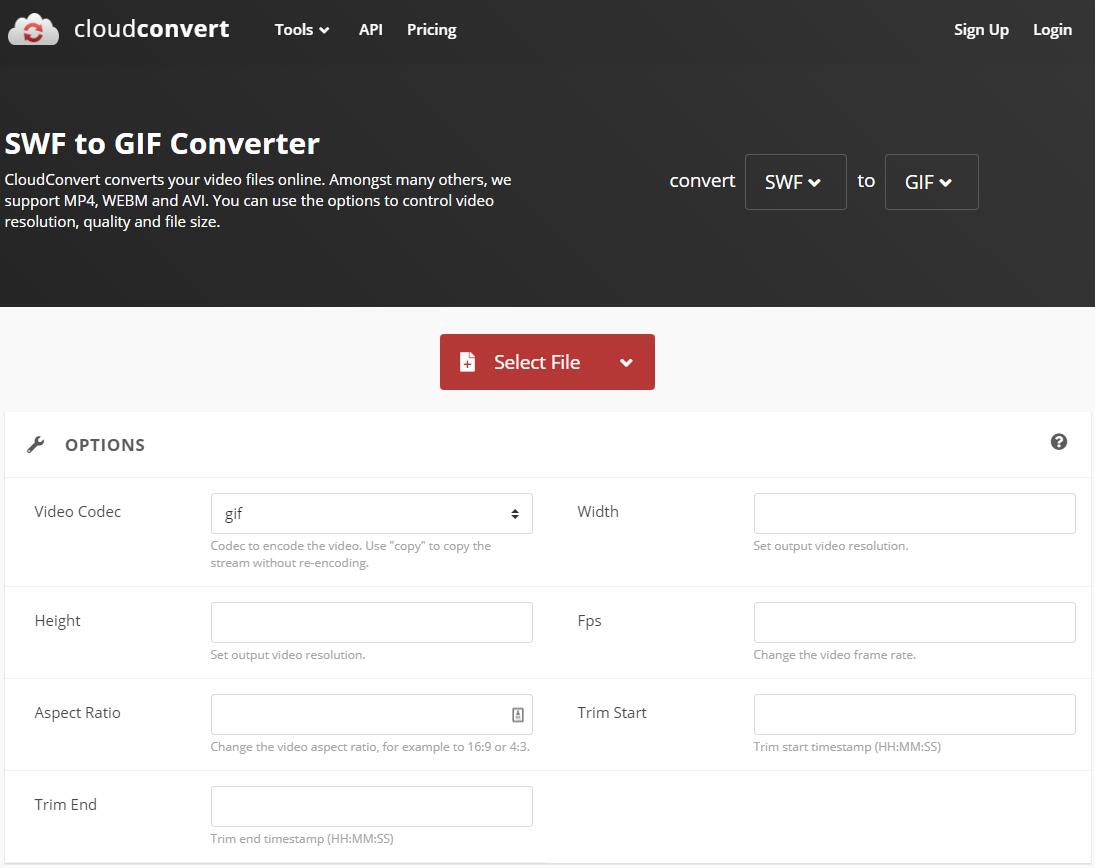Open the GIF target format dropdown
The width and height of the screenshot is (1095, 868).
coord(931,182)
